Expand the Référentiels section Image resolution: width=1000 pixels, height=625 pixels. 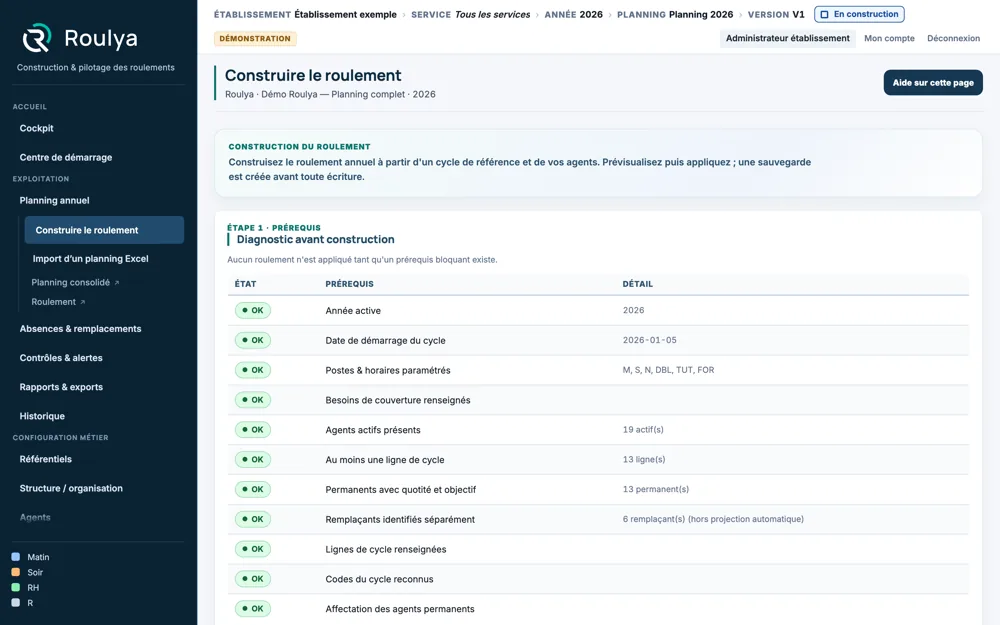point(46,459)
